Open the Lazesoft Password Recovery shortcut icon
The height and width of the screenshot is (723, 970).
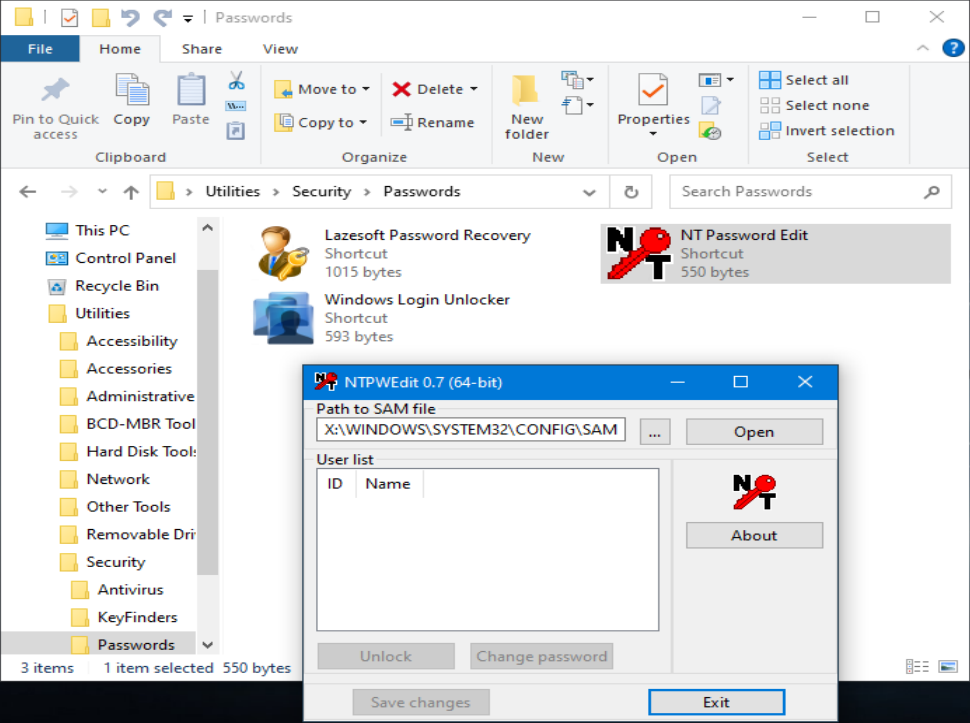[283, 254]
